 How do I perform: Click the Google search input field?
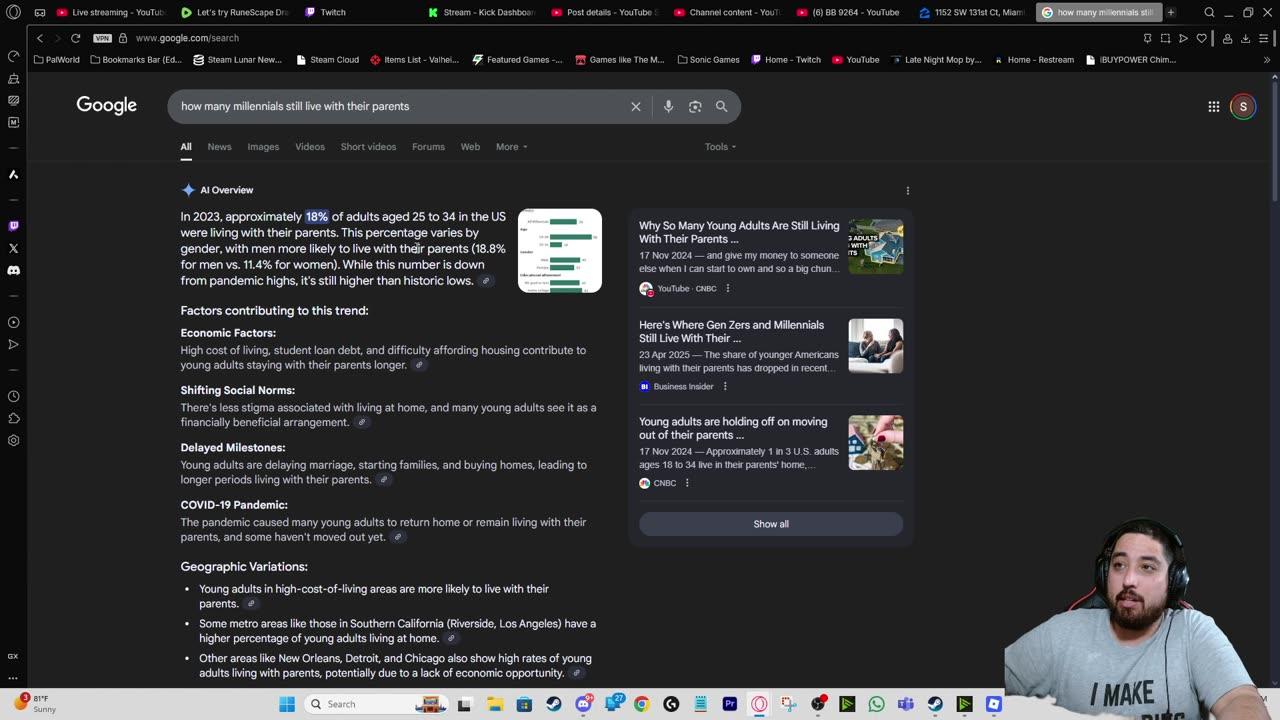click(x=400, y=106)
